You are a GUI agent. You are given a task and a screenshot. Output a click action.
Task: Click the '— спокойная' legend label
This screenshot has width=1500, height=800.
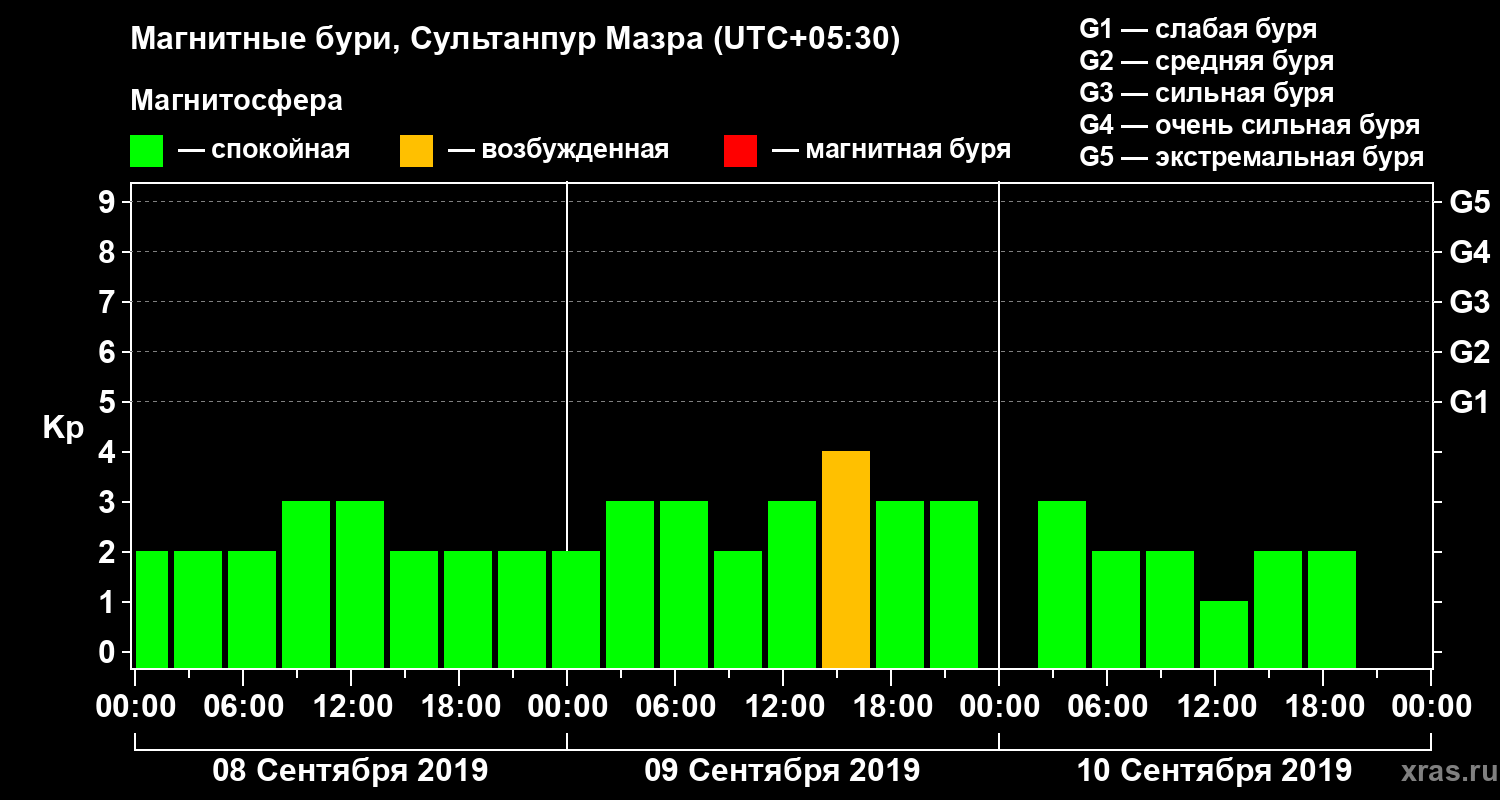[x=264, y=151]
